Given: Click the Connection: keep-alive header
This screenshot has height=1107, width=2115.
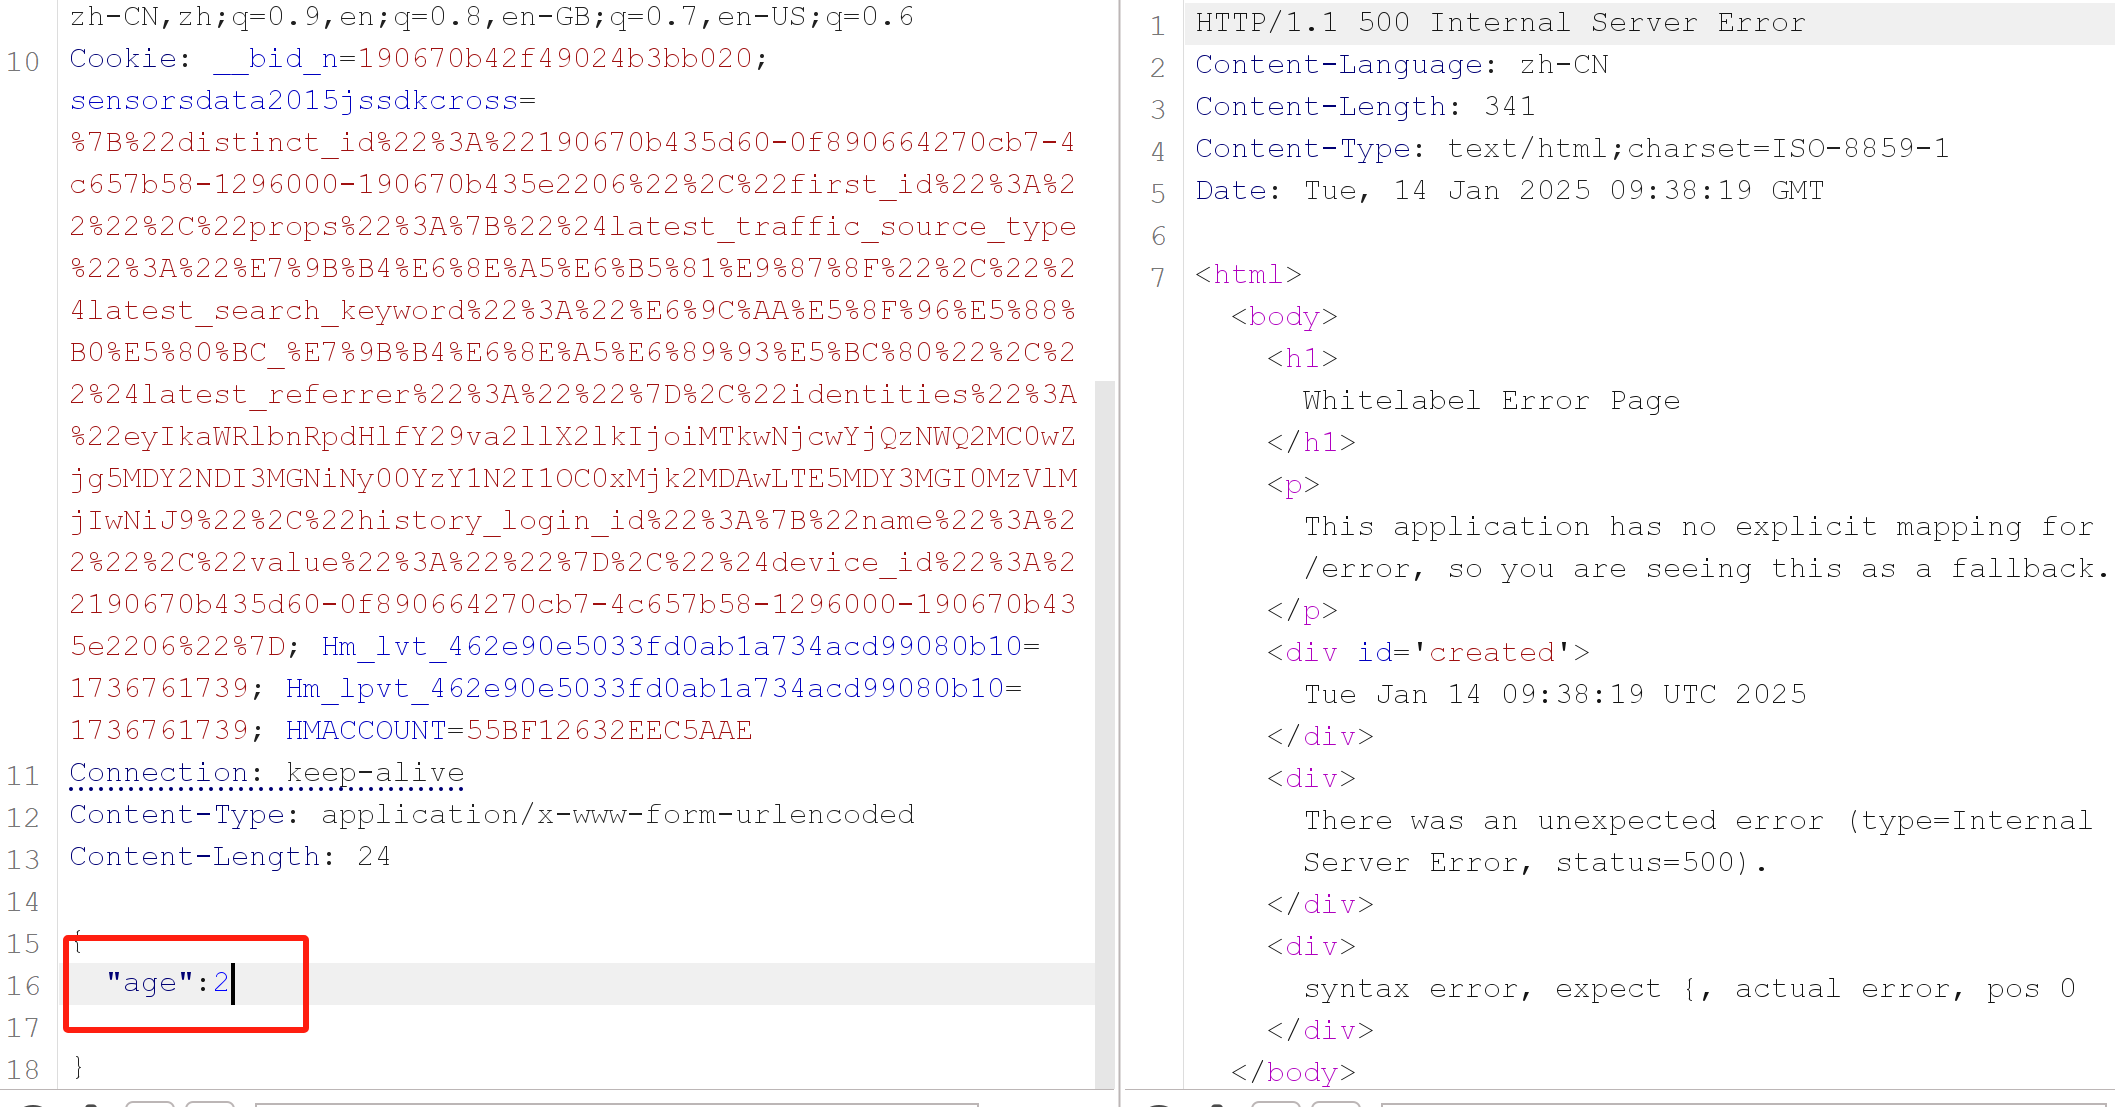Looking at the screenshot, I should click(267, 773).
